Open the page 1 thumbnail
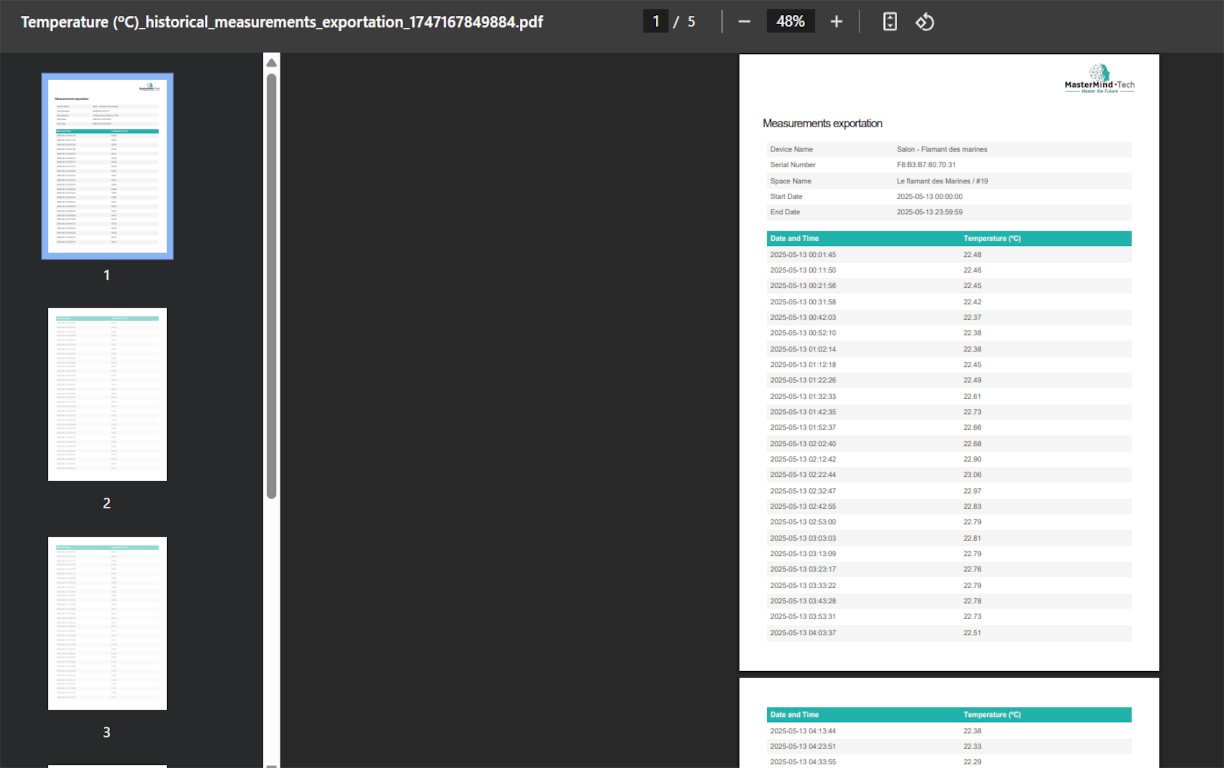 click(107, 166)
